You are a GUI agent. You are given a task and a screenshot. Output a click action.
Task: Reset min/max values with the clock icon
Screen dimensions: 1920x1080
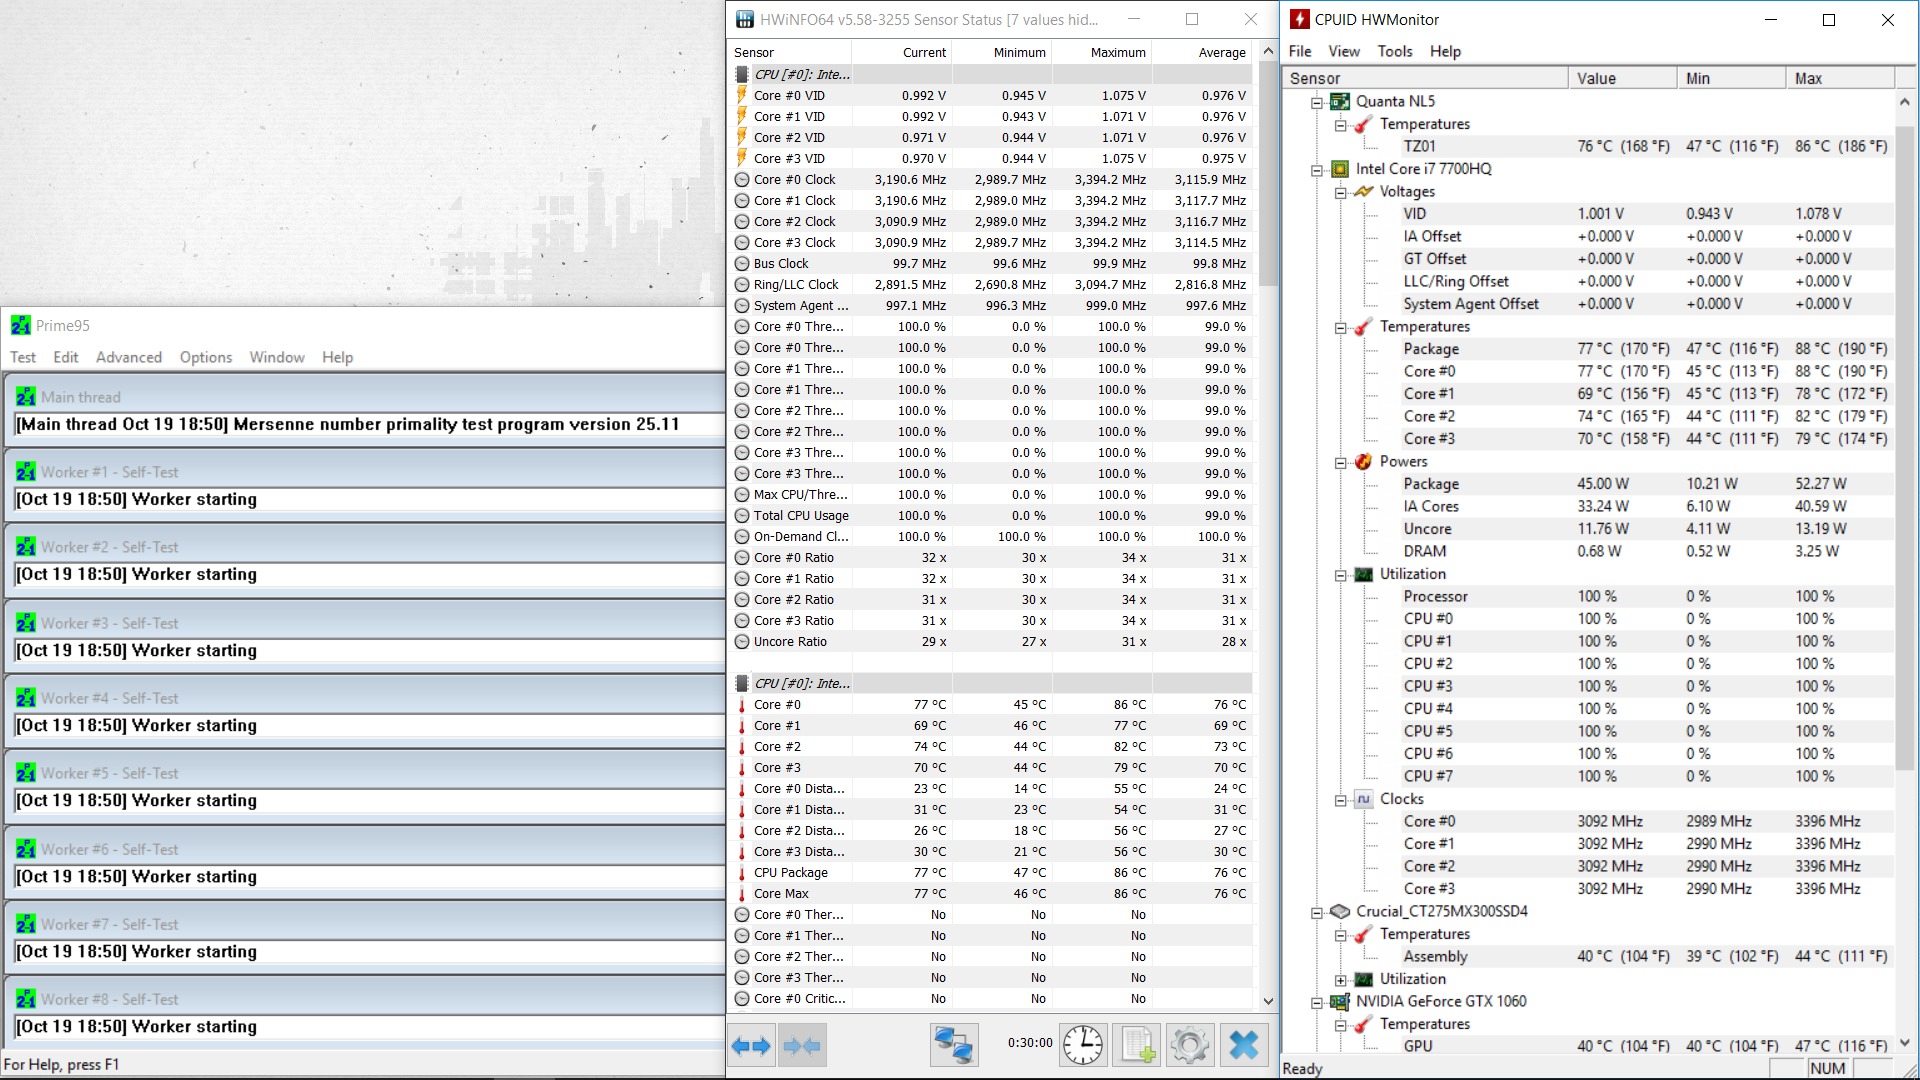(x=1083, y=1046)
